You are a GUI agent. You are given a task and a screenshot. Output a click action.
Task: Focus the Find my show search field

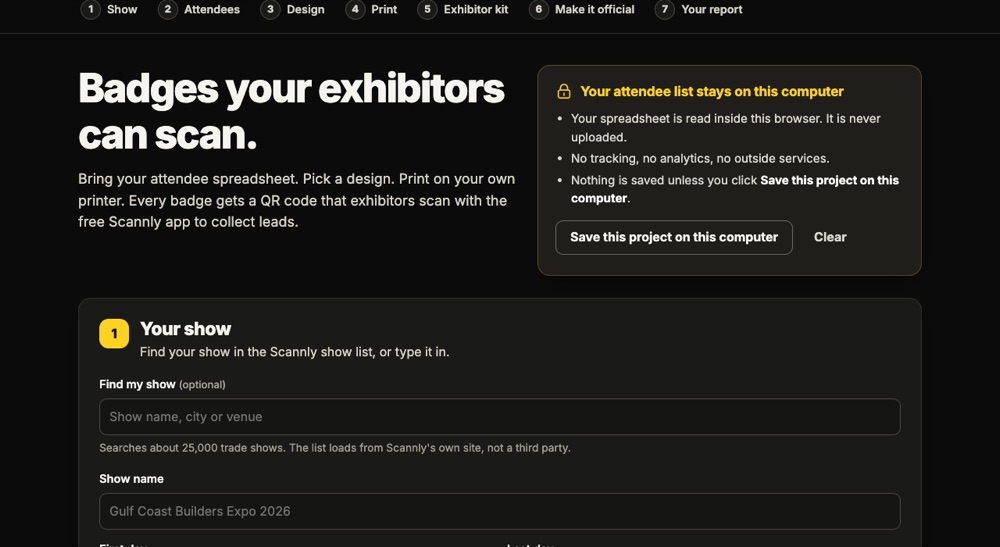[499, 417]
